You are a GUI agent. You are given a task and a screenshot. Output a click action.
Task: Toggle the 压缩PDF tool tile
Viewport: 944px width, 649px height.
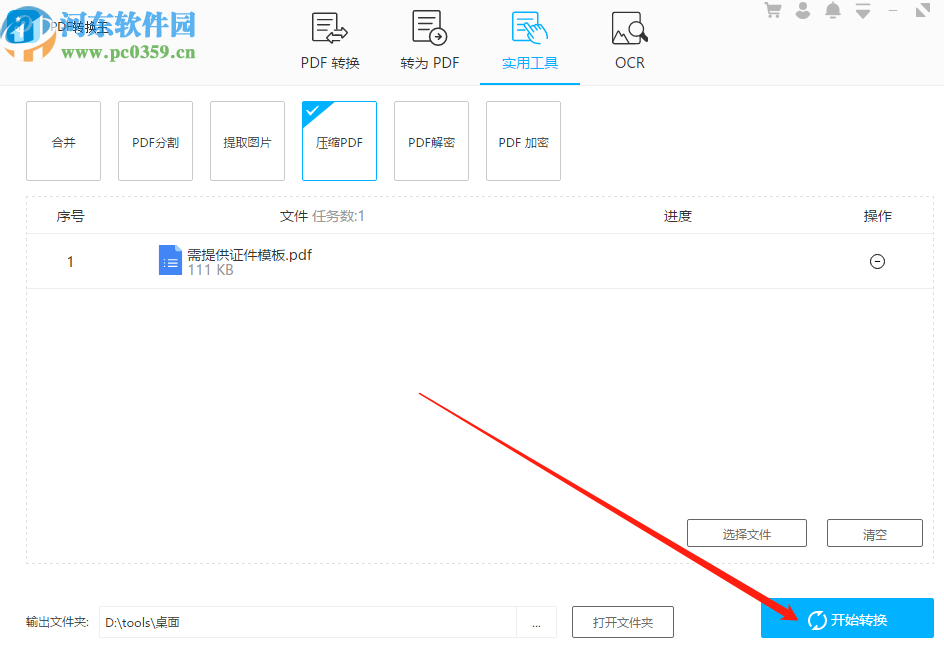(x=340, y=141)
